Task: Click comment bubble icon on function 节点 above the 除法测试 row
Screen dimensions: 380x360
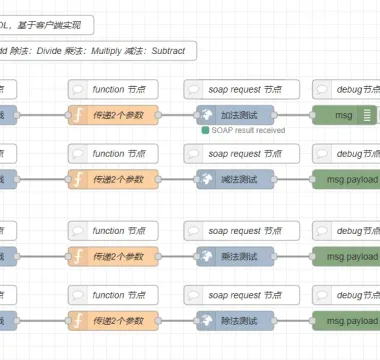Action: tap(78, 295)
